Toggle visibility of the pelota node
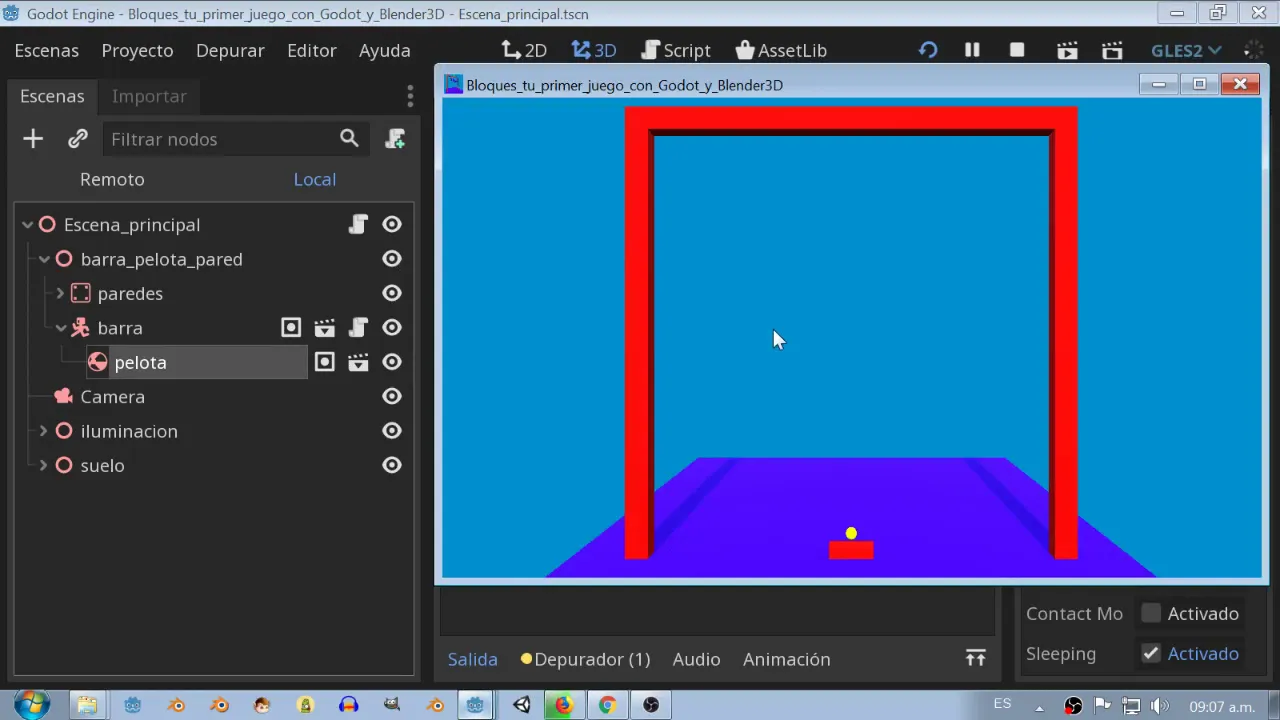The width and height of the screenshot is (1280, 720). pos(392,362)
